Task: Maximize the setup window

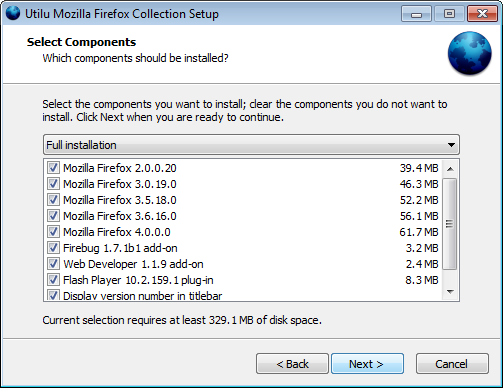Action: (449, 14)
